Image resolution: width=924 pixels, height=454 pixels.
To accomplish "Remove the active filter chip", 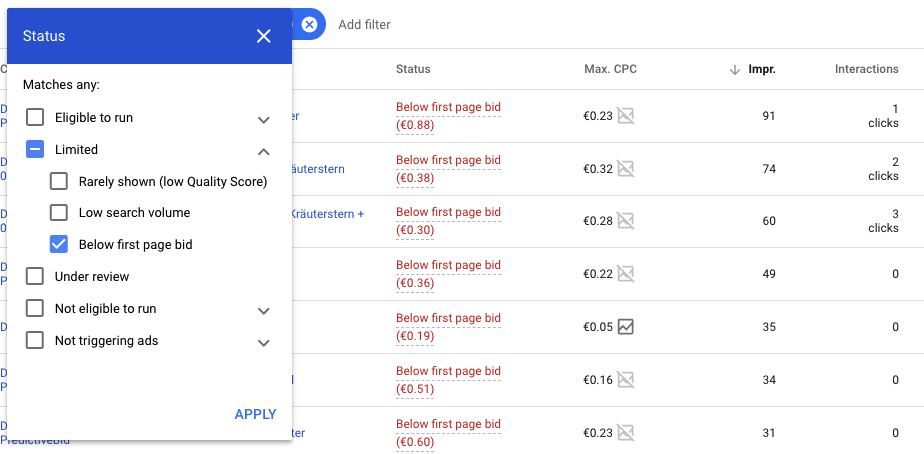I will [309, 24].
